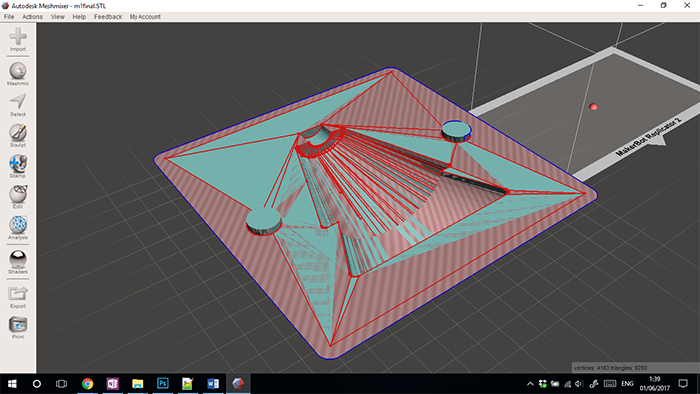Open OneNote from the taskbar

(112, 384)
